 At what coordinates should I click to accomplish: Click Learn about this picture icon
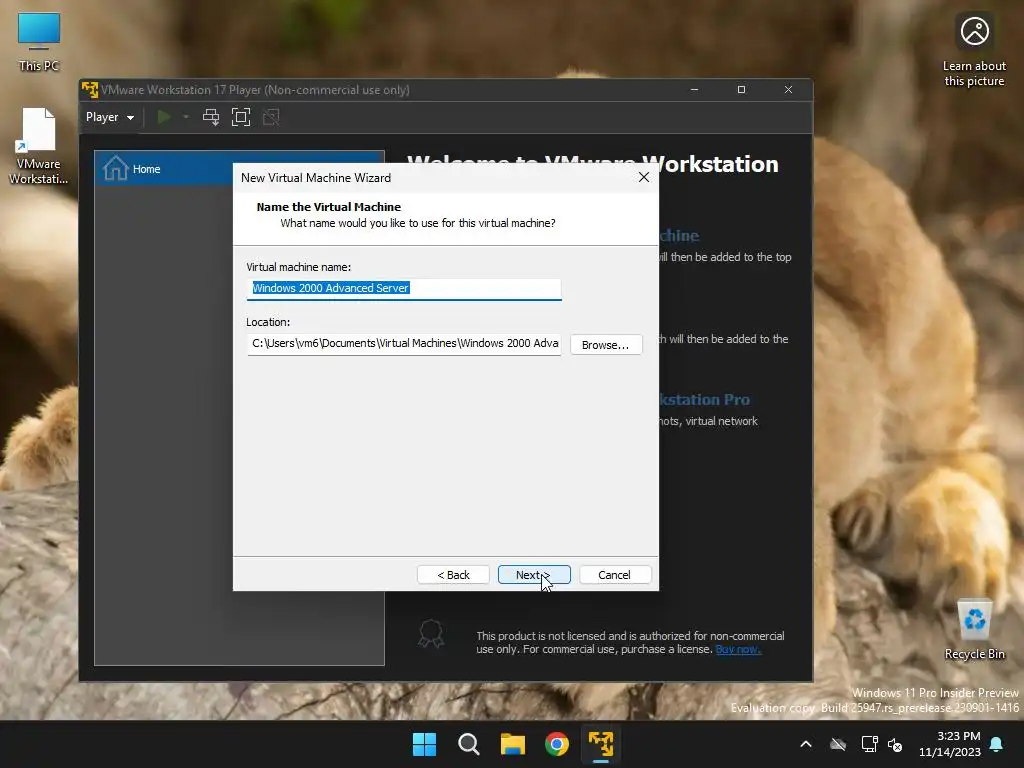point(974,51)
